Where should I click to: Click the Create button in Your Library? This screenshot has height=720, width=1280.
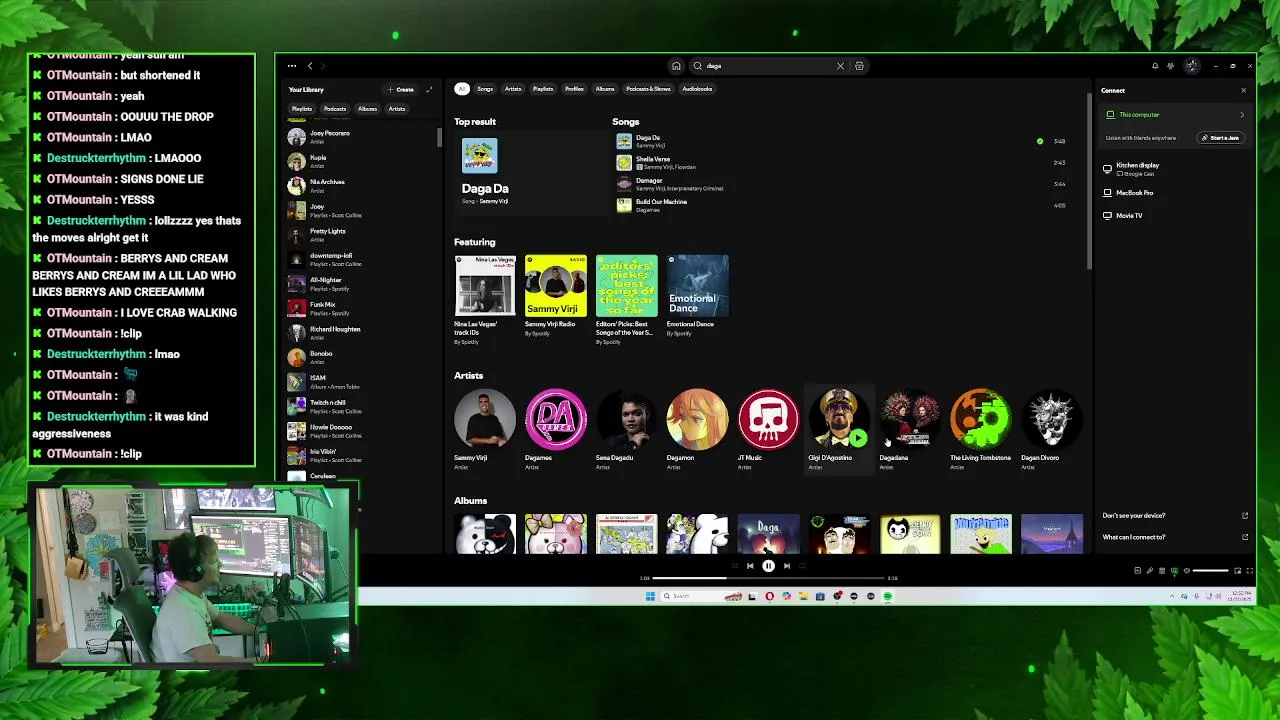point(401,89)
